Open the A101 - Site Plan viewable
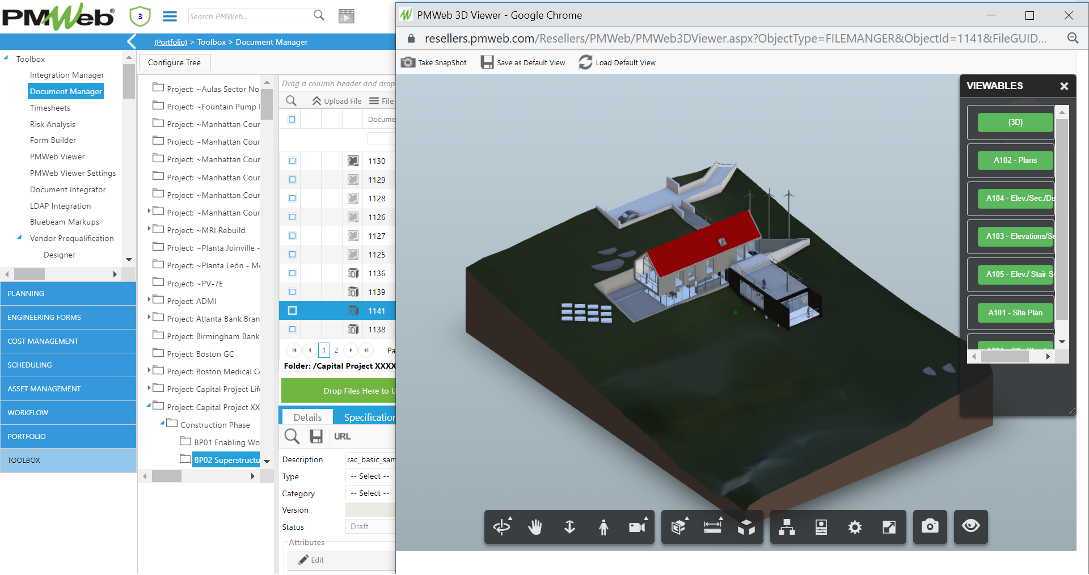Viewport: 1089px width, 575px height. click(1015, 312)
